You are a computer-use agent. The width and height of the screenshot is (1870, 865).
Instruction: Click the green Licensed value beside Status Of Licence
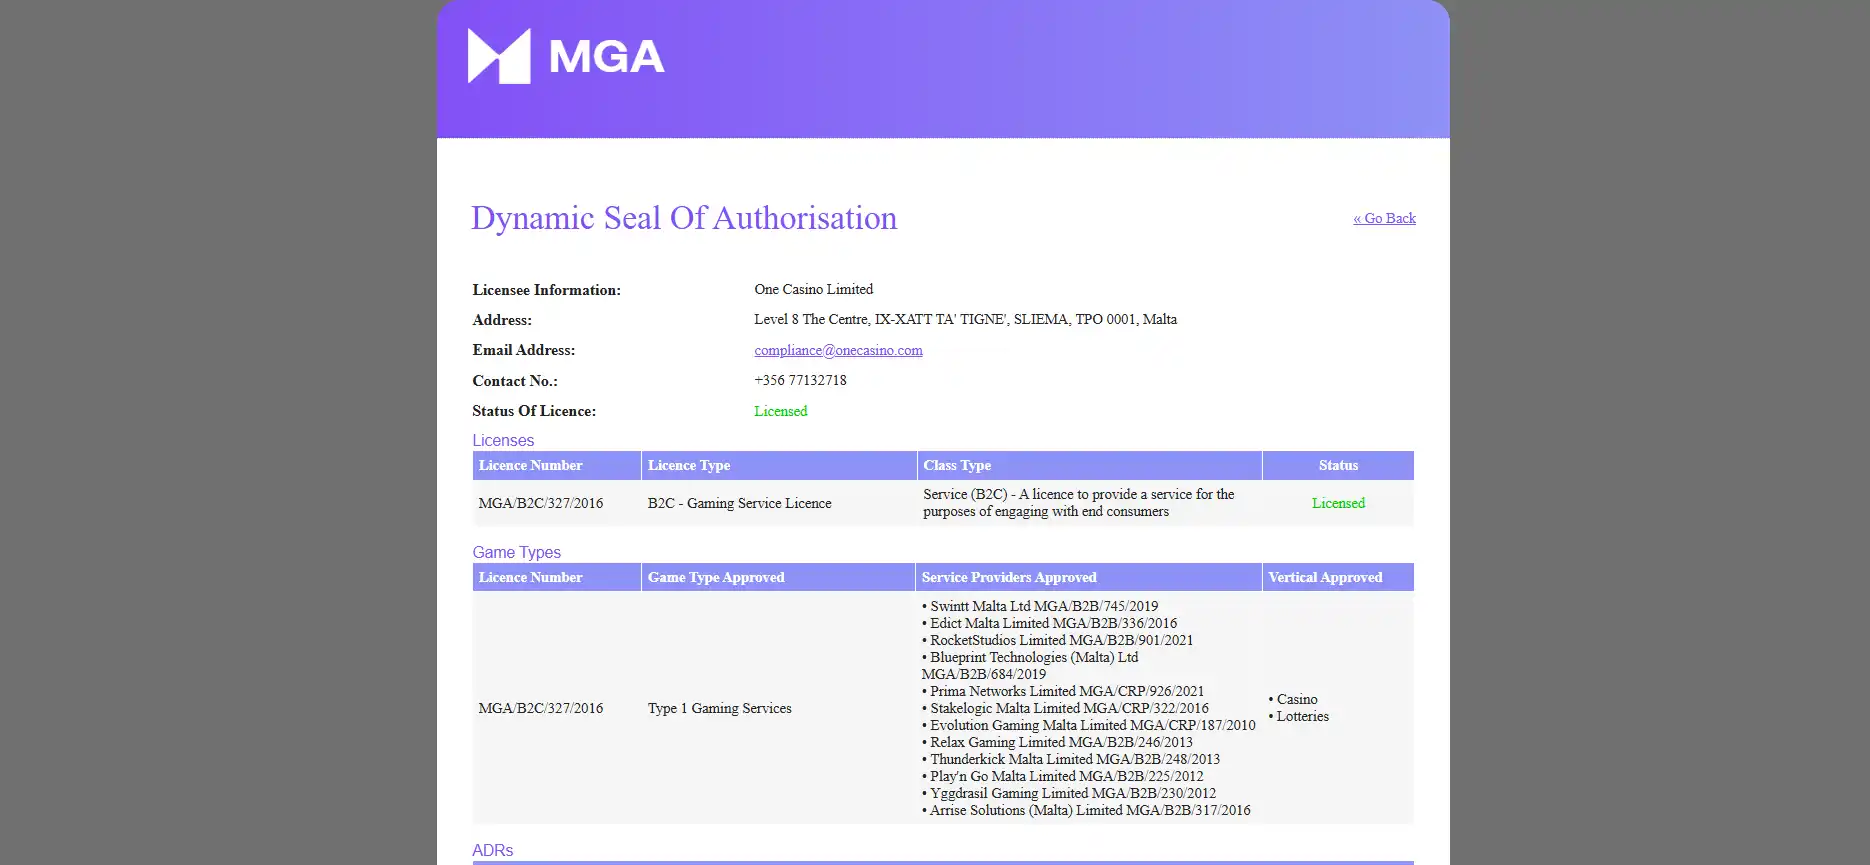[x=780, y=411]
